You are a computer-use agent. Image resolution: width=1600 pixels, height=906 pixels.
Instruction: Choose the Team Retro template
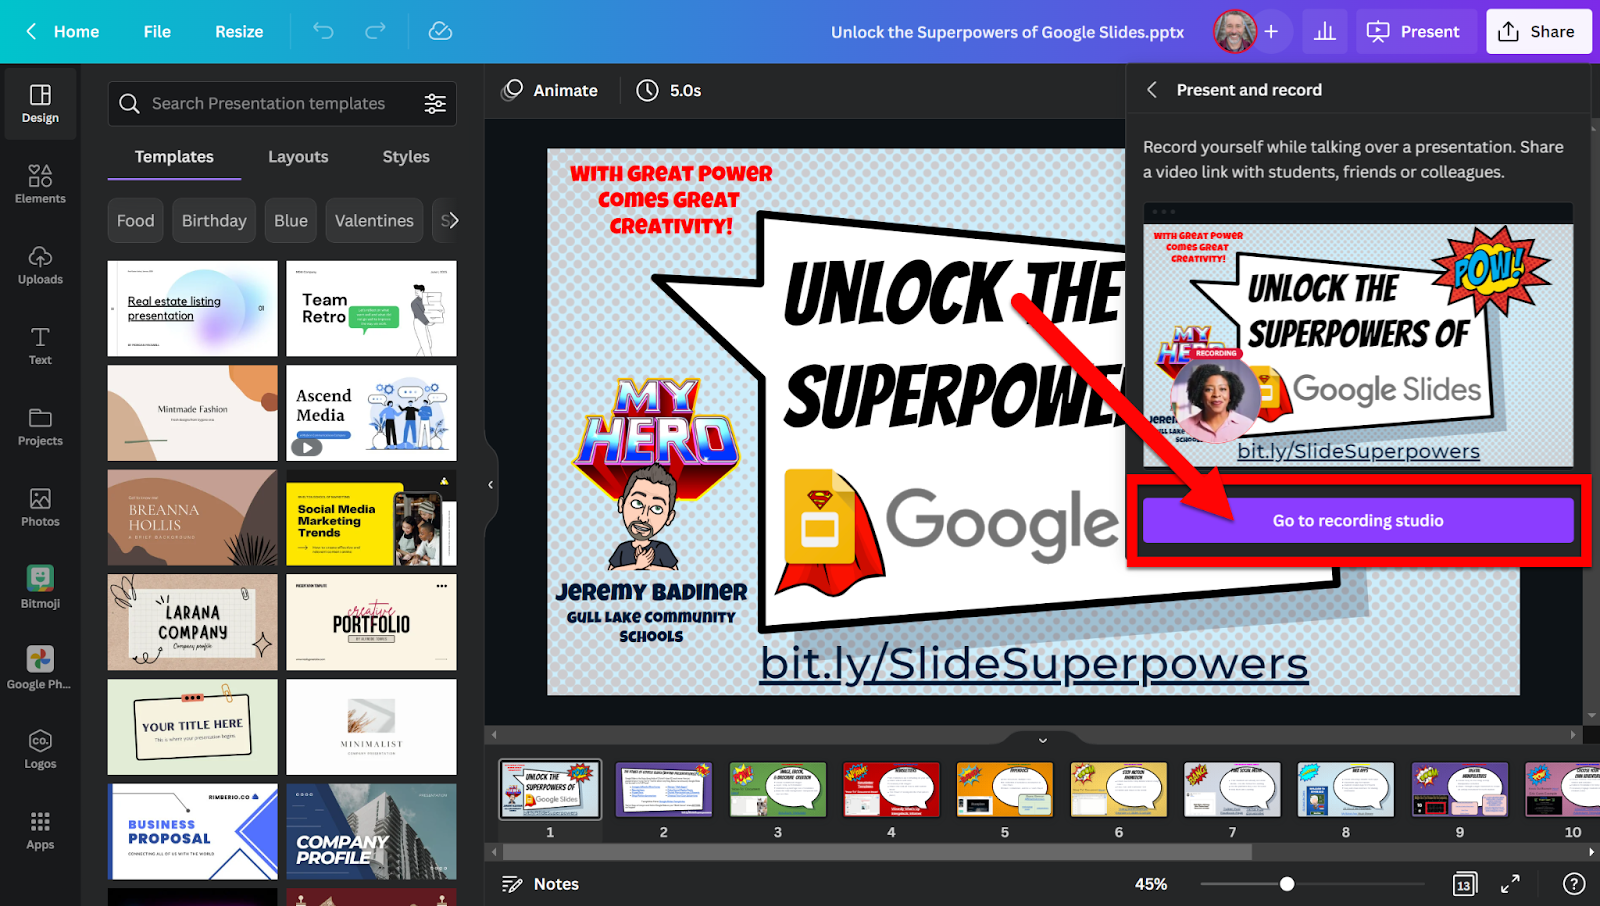click(x=372, y=309)
